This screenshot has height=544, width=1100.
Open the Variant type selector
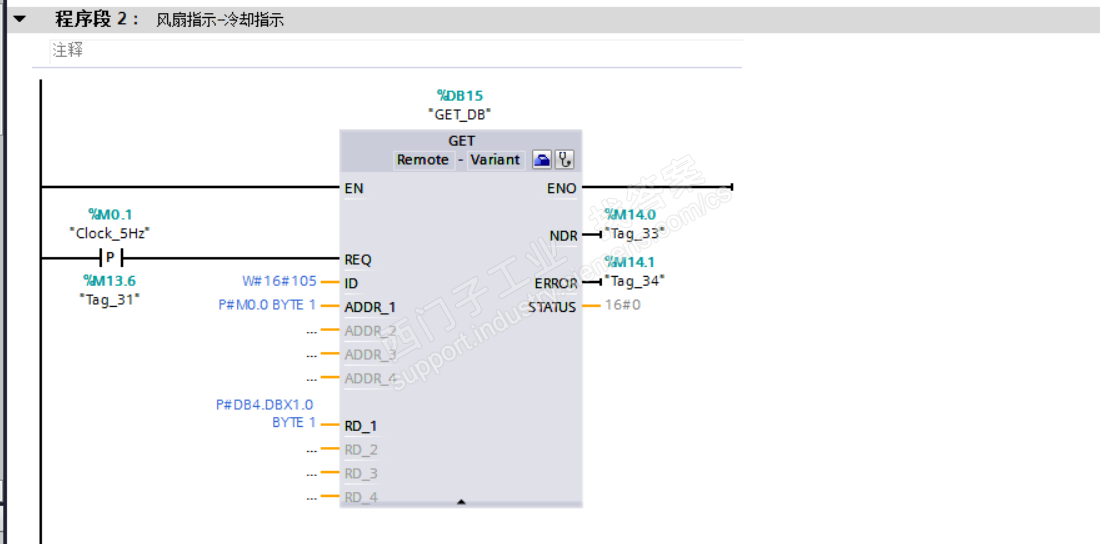coord(495,160)
